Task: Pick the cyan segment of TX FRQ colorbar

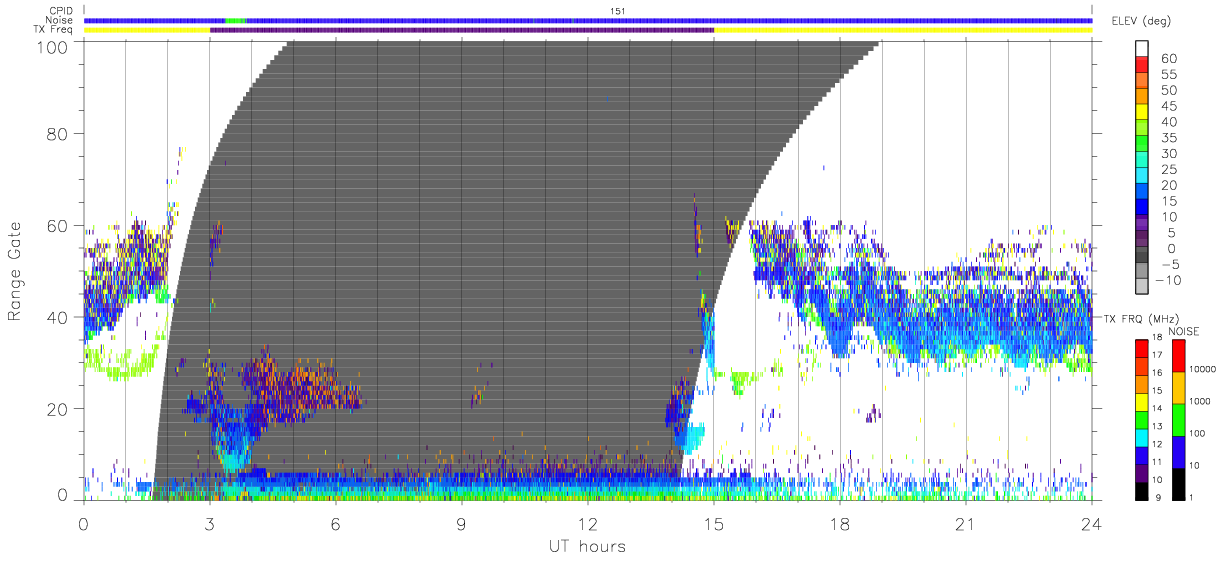Action: (x=1141, y=437)
